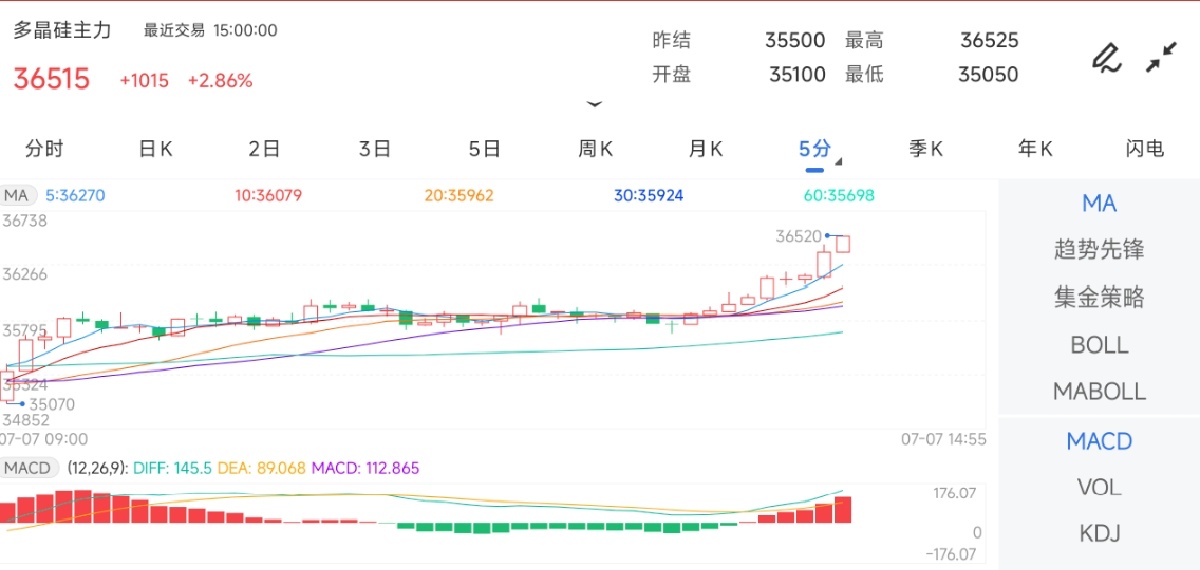Click the MA 30:35924 legend value
The height and width of the screenshot is (570, 1200).
[x=648, y=195]
